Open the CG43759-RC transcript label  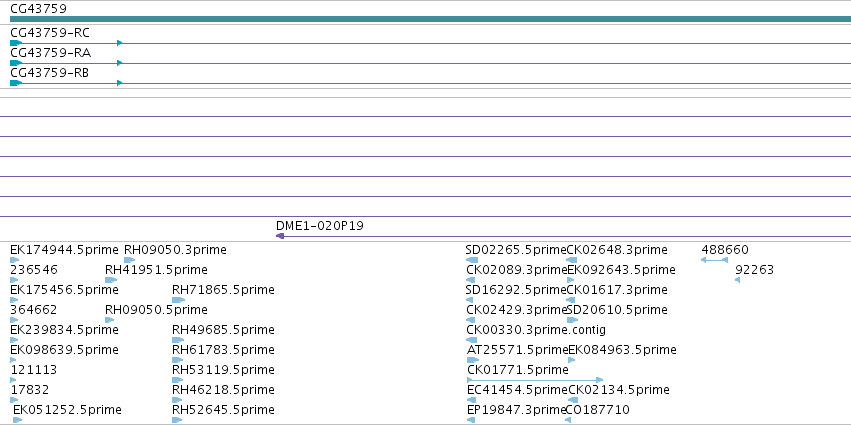(50, 33)
